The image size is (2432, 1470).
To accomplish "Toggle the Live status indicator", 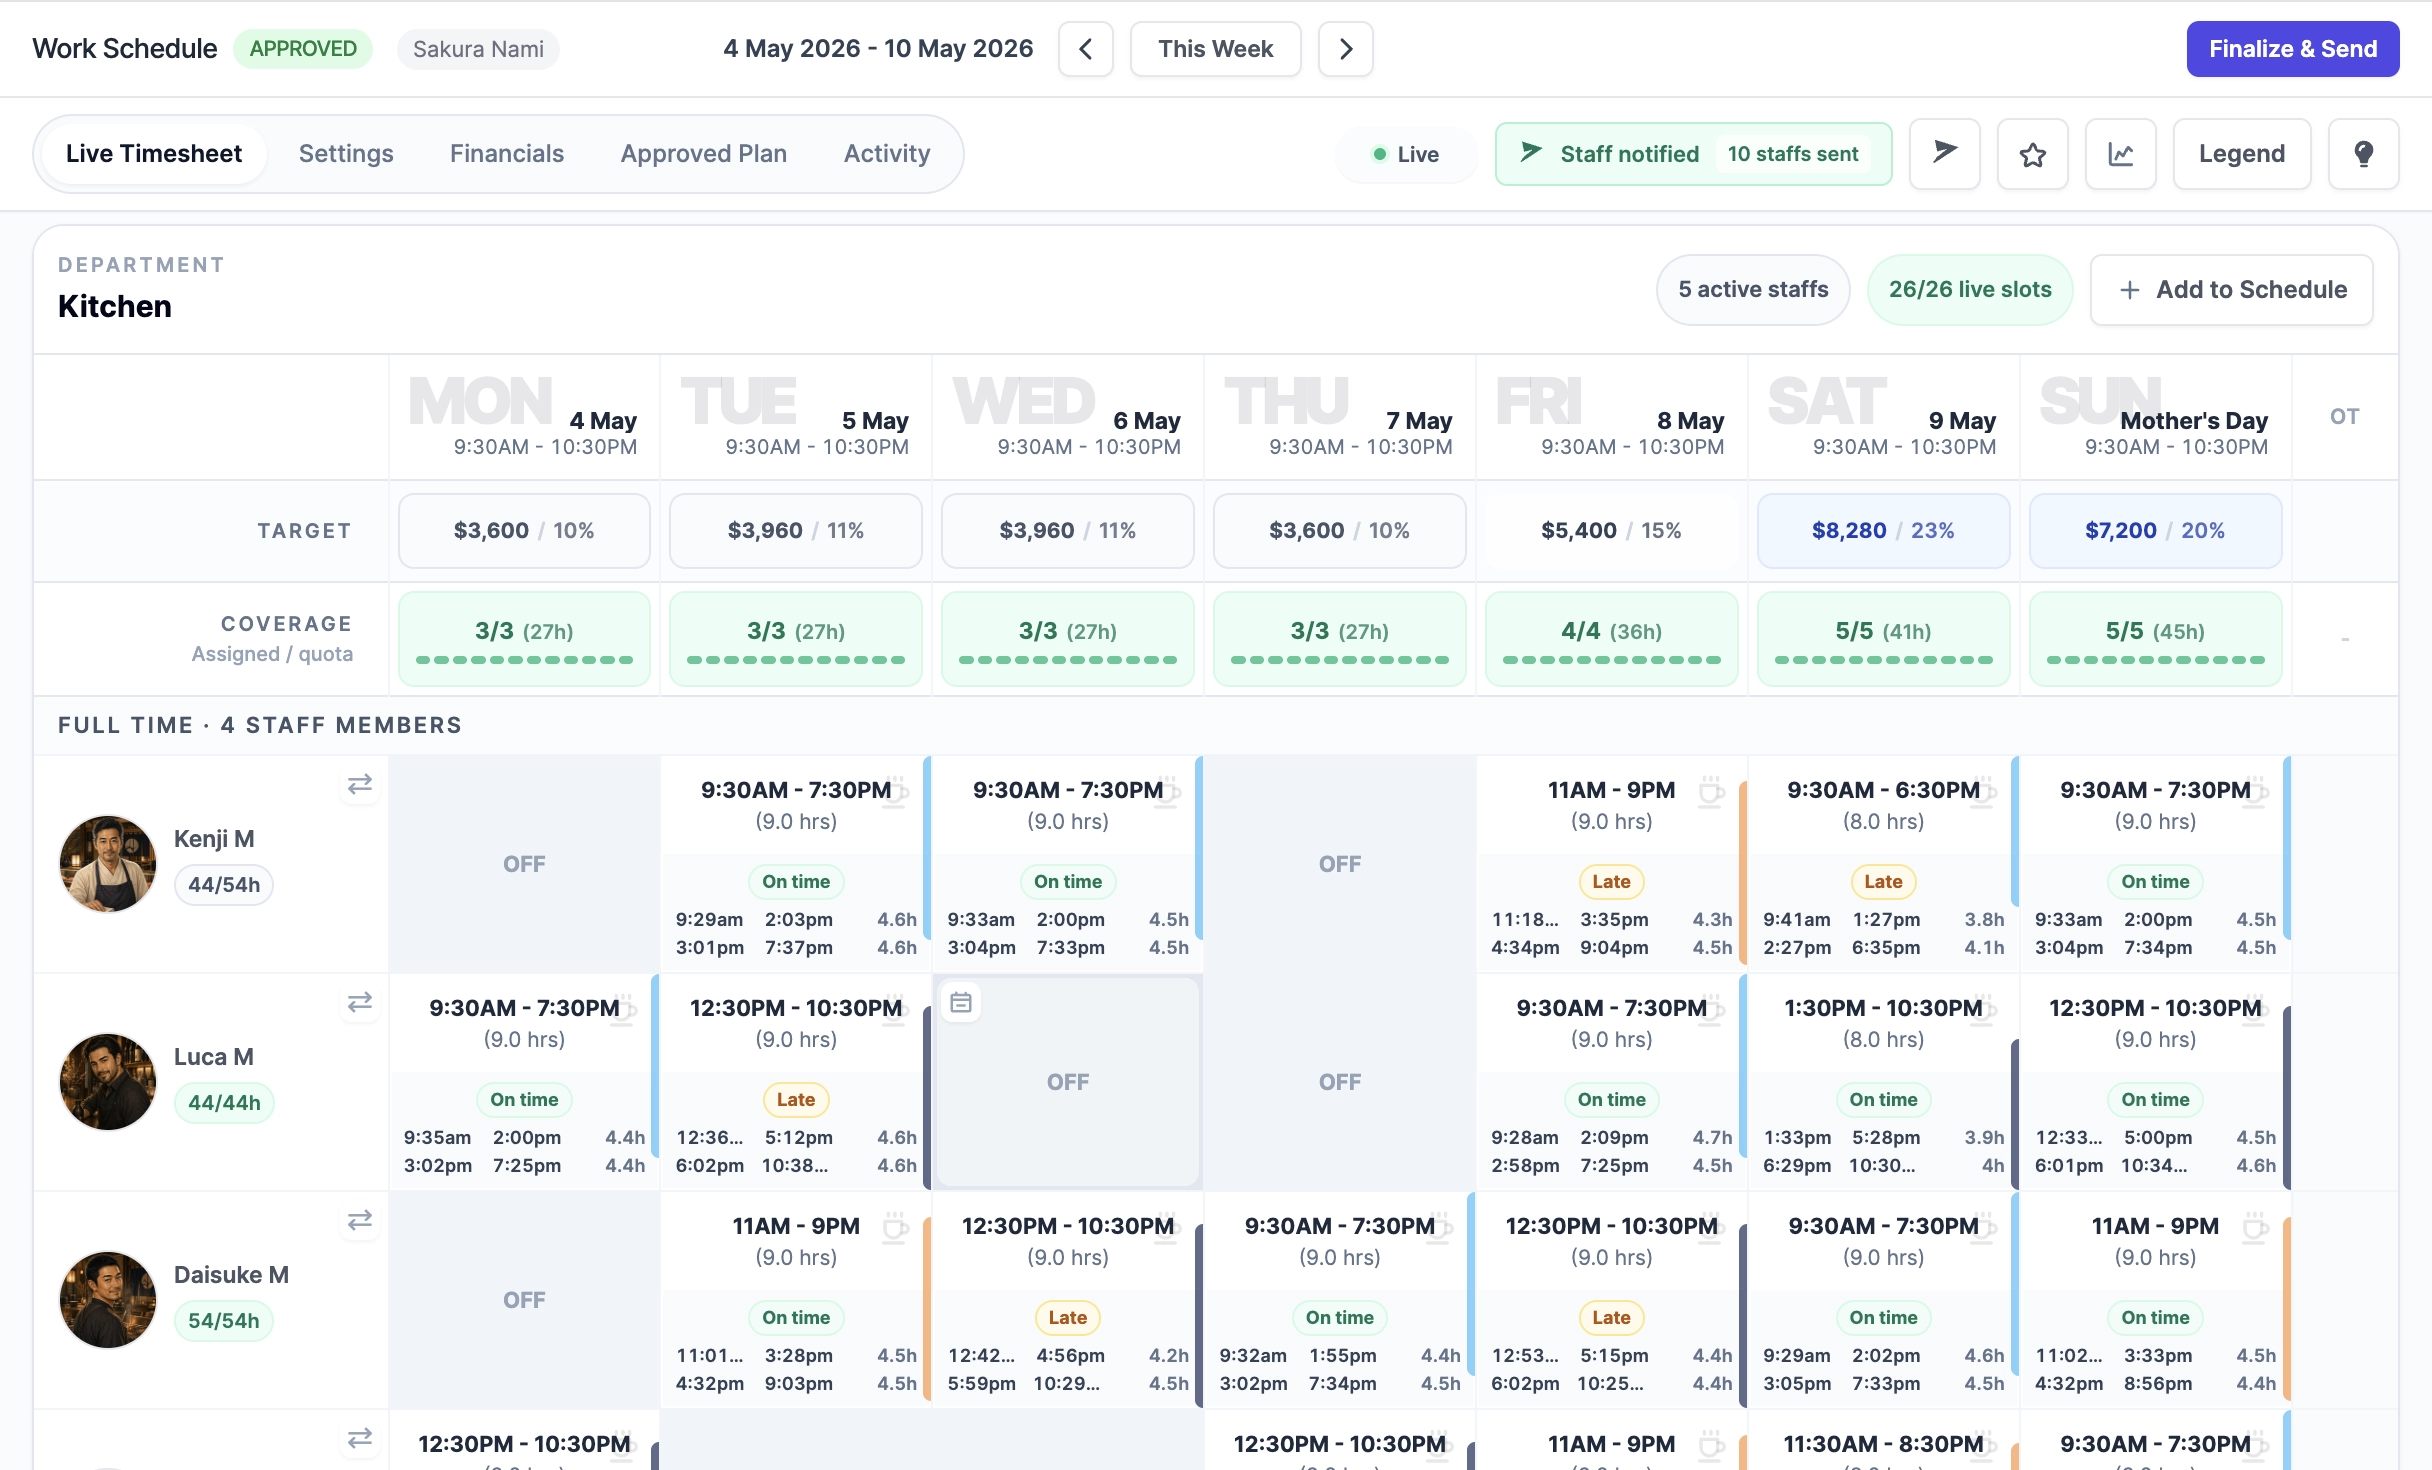I will pos(1406,154).
